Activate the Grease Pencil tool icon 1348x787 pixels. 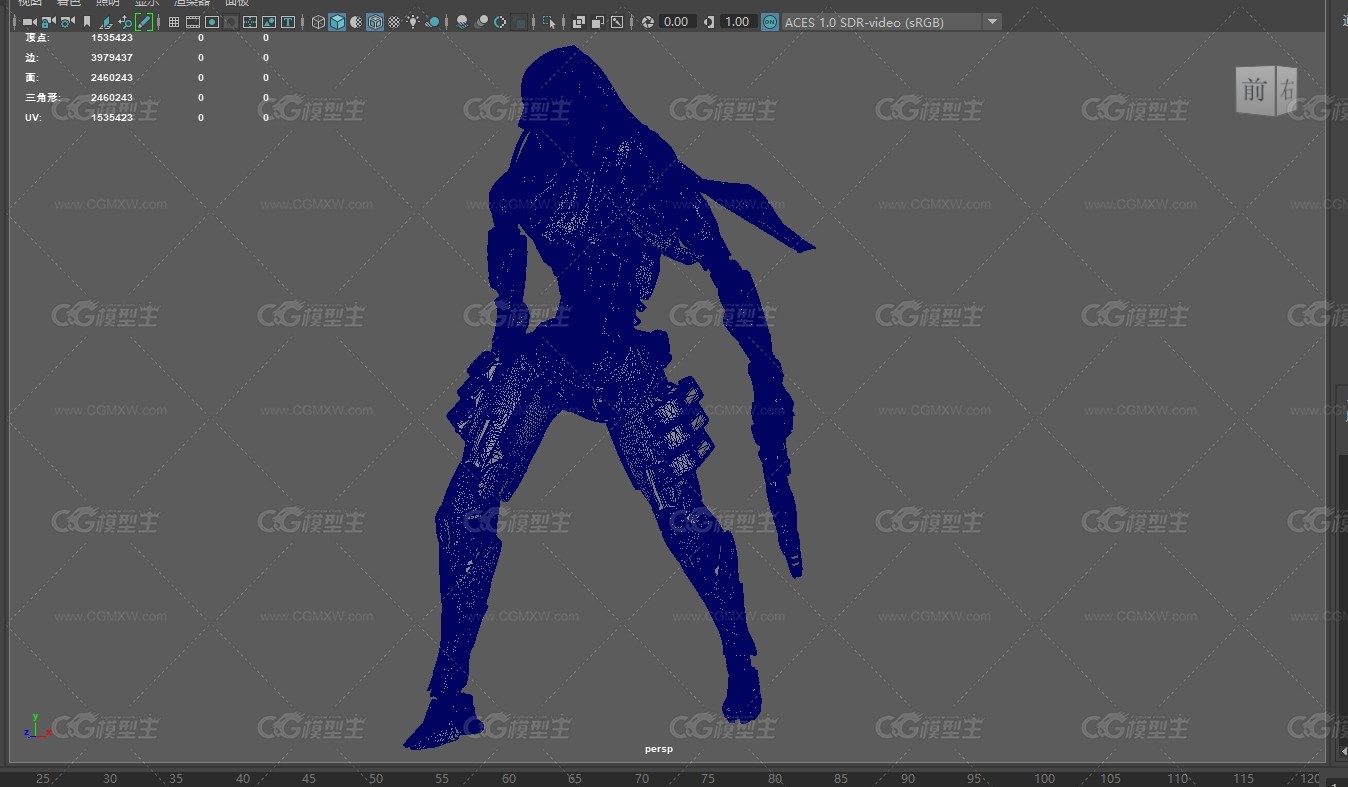[x=144, y=21]
